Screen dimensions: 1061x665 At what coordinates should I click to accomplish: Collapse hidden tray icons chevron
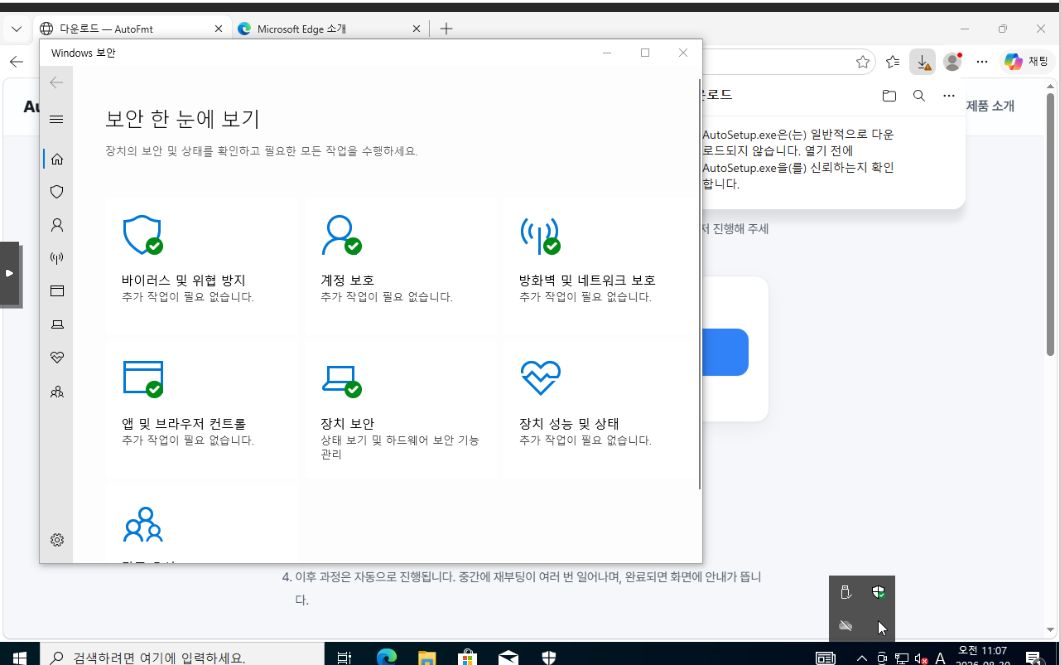click(861, 658)
